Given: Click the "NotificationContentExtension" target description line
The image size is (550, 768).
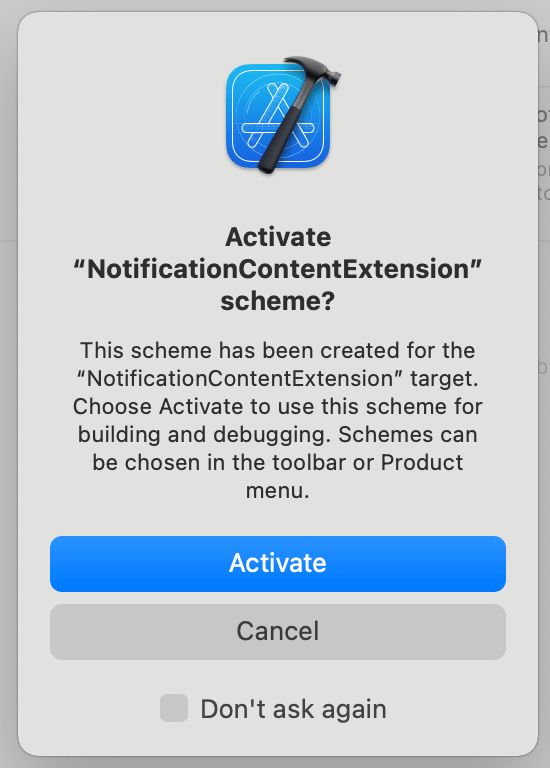Looking at the screenshot, I should click(278, 378).
